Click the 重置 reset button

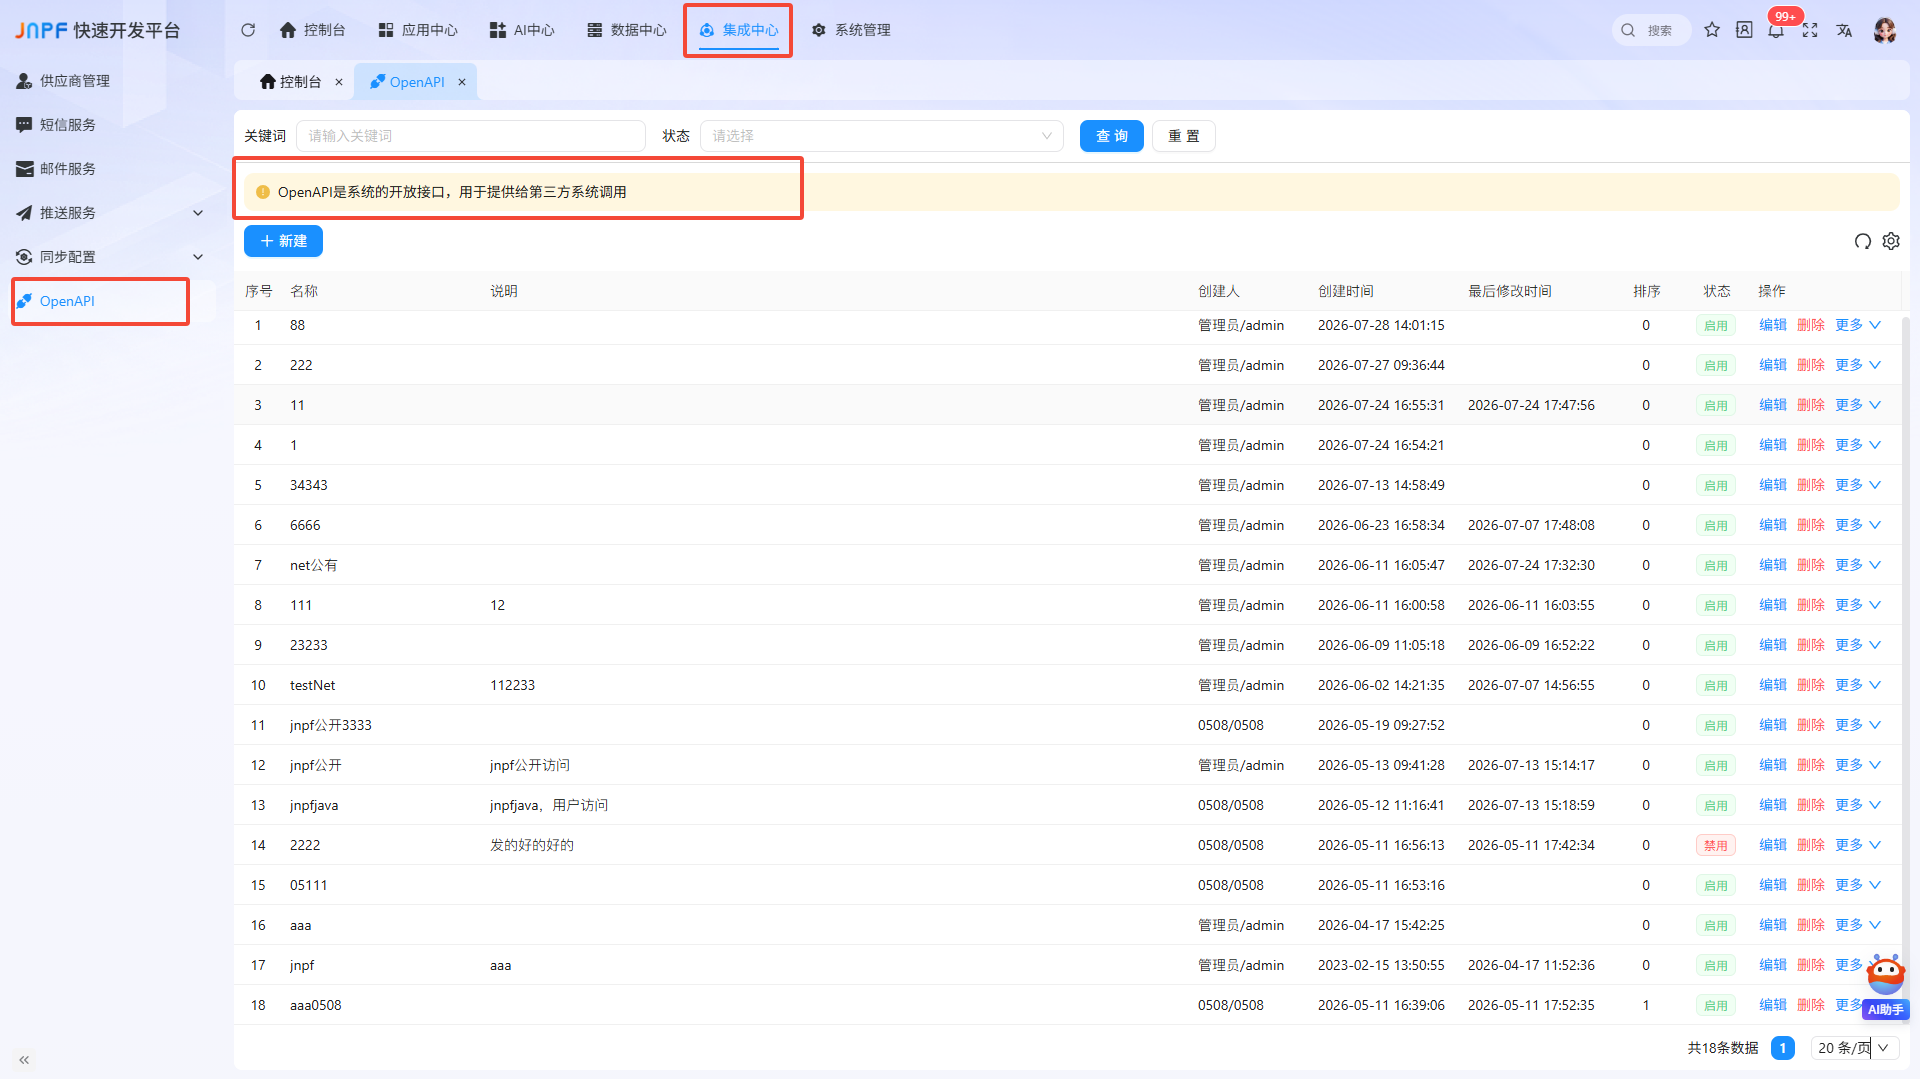tap(1184, 136)
